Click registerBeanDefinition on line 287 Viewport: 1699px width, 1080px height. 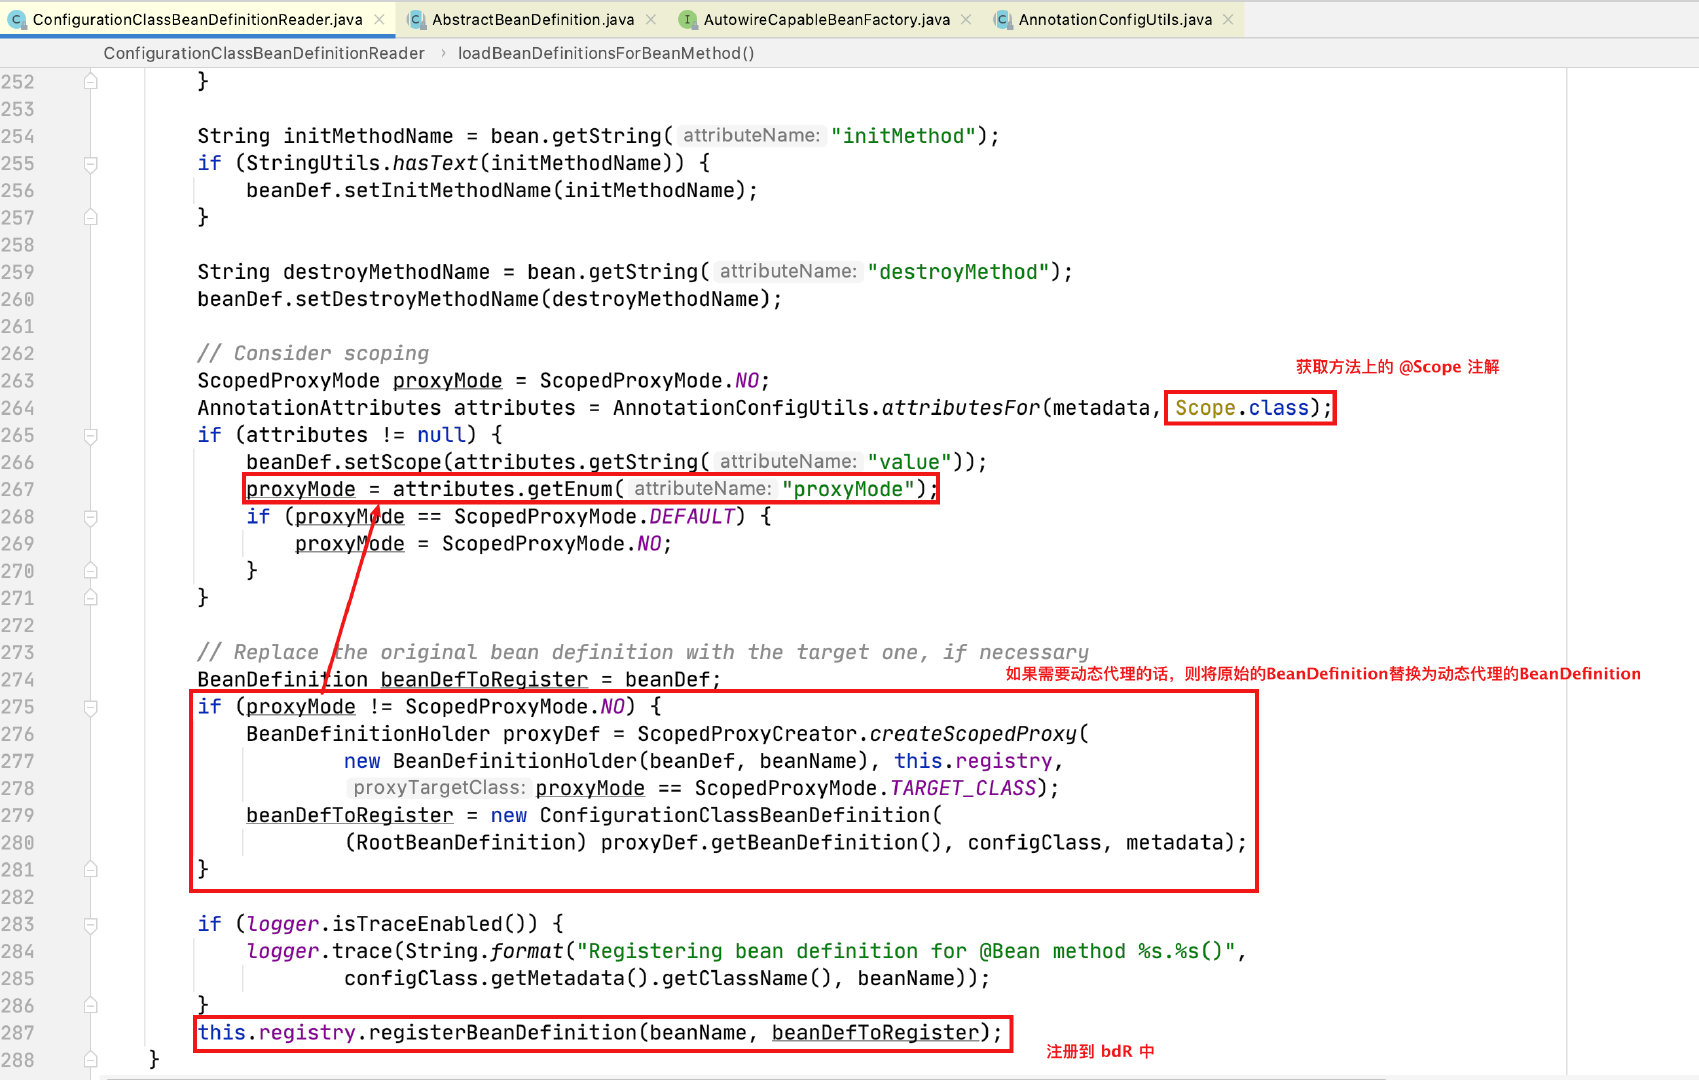tap(503, 1033)
